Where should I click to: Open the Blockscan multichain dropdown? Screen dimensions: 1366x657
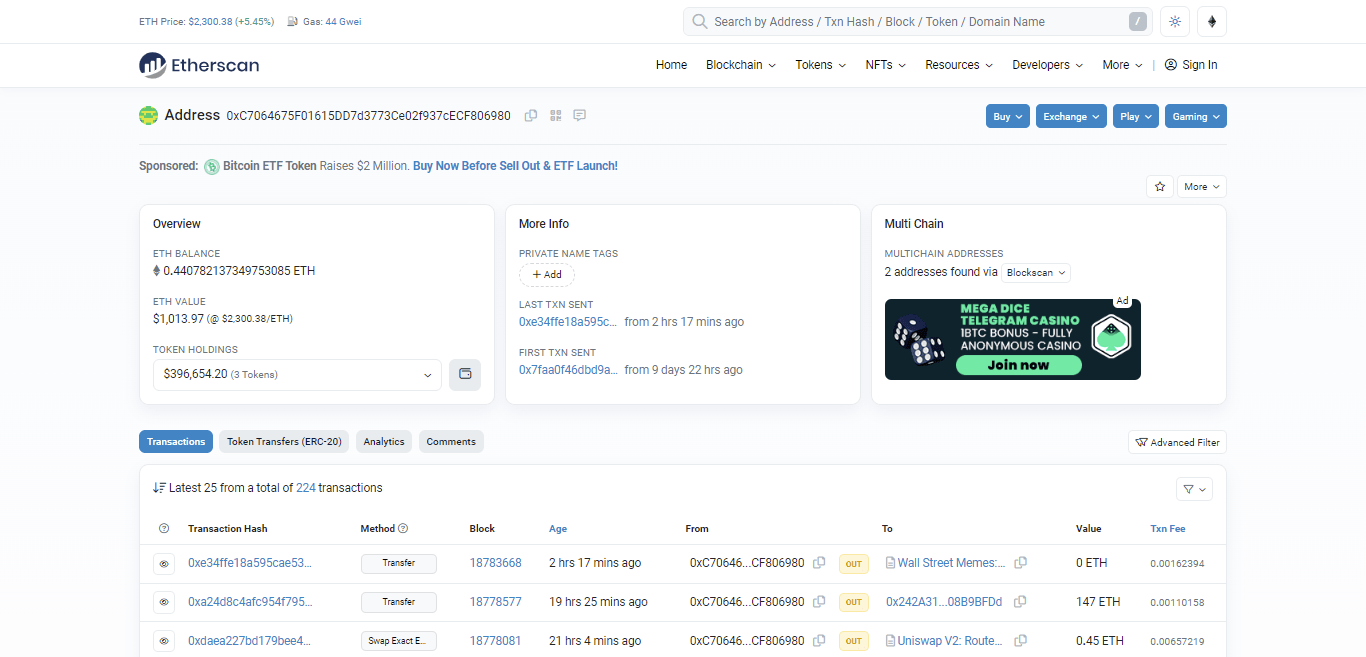pos(1036,272)
